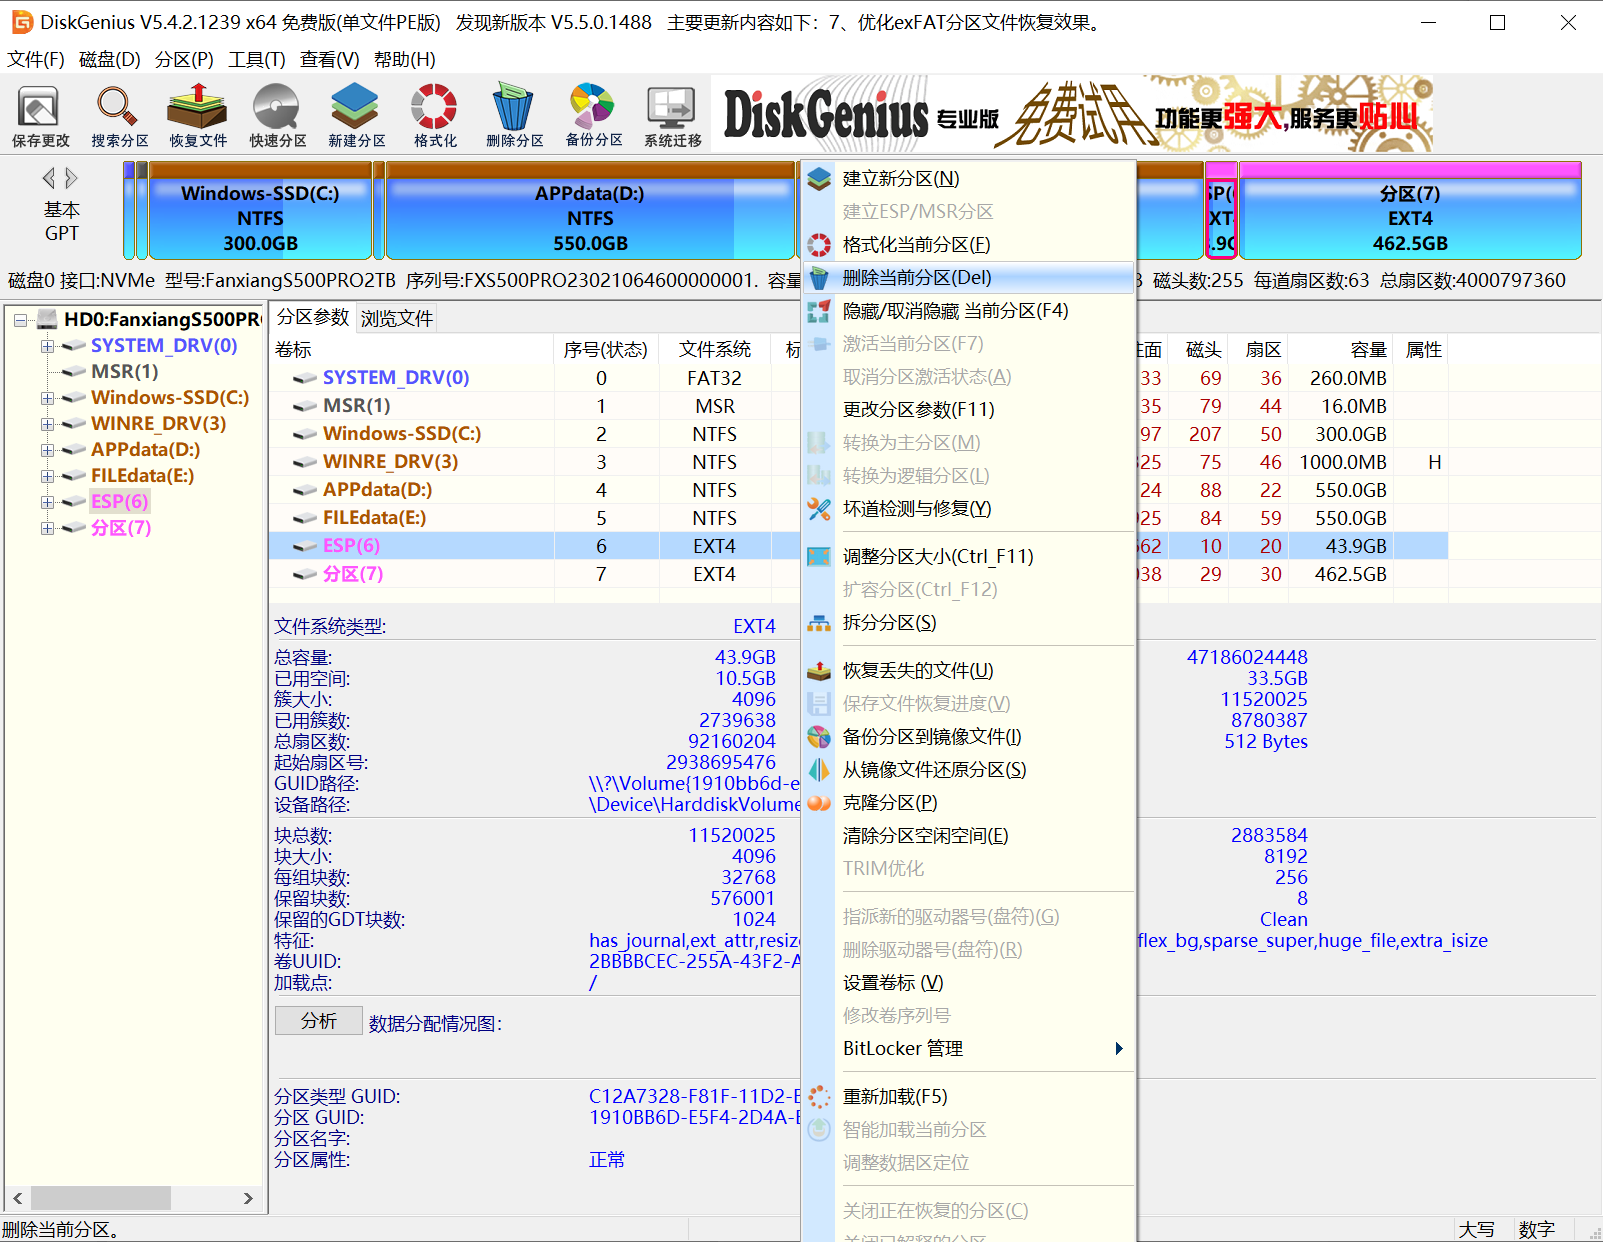Click the 建立新分区 icon in context menu

(819, 179)
